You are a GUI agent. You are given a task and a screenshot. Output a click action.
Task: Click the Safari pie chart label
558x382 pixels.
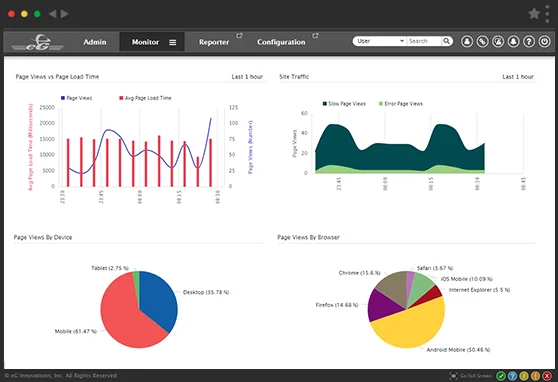point(435,268)
